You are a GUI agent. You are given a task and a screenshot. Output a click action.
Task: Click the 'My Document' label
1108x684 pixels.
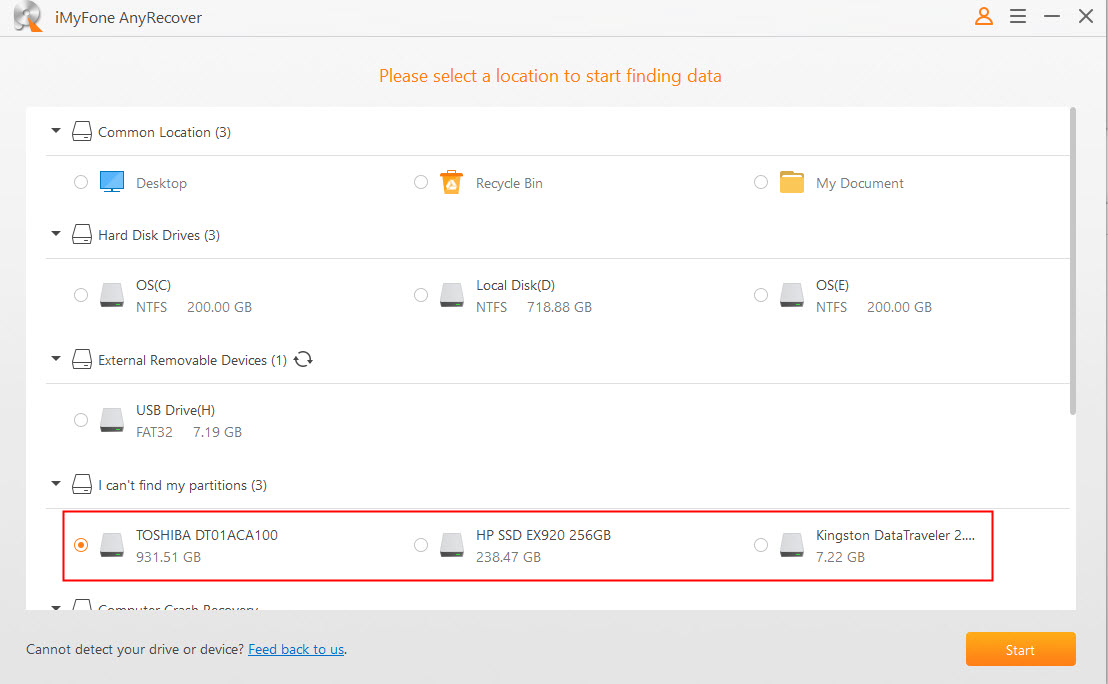860,183
